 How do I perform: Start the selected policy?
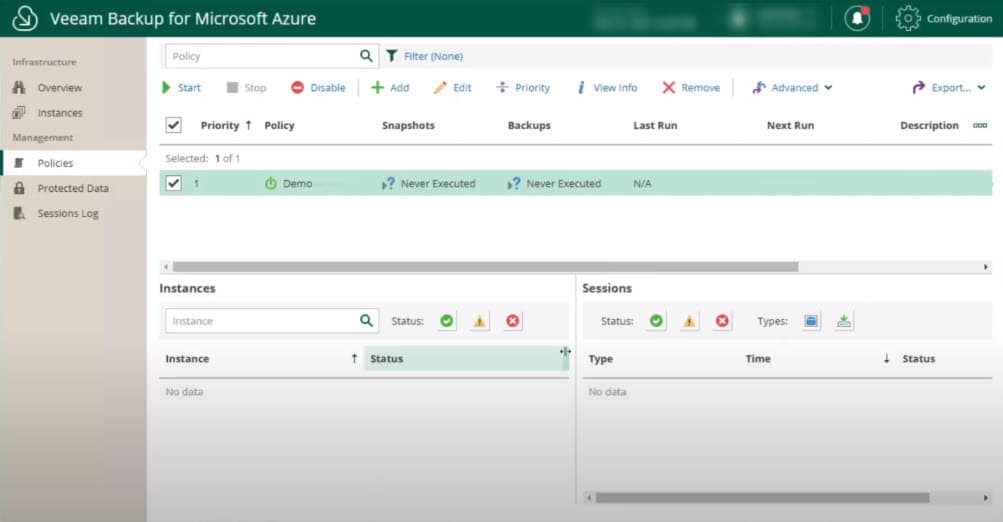click(x=182, y=88)
